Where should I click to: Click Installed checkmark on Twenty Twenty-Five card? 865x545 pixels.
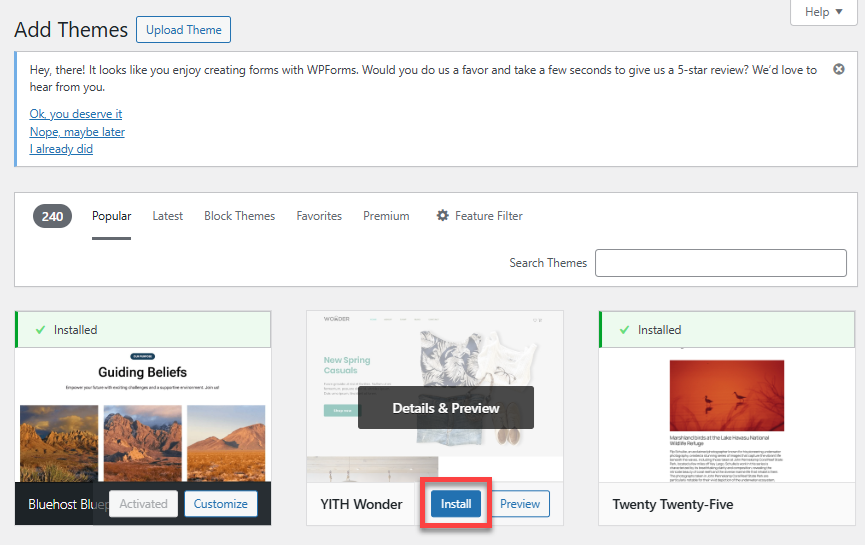624,330
